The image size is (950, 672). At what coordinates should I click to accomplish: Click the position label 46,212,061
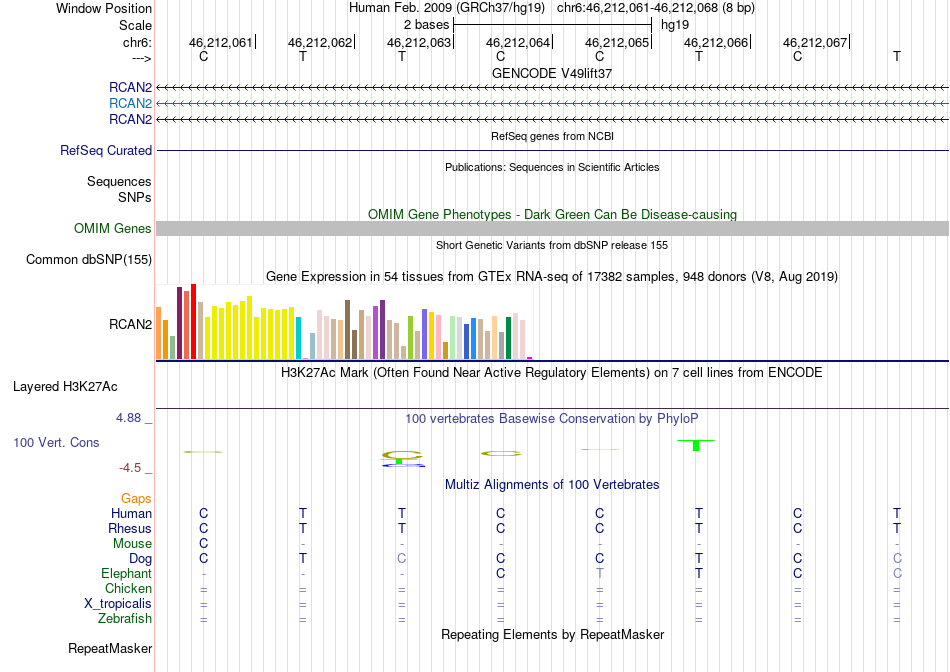[x=221, y=42]
